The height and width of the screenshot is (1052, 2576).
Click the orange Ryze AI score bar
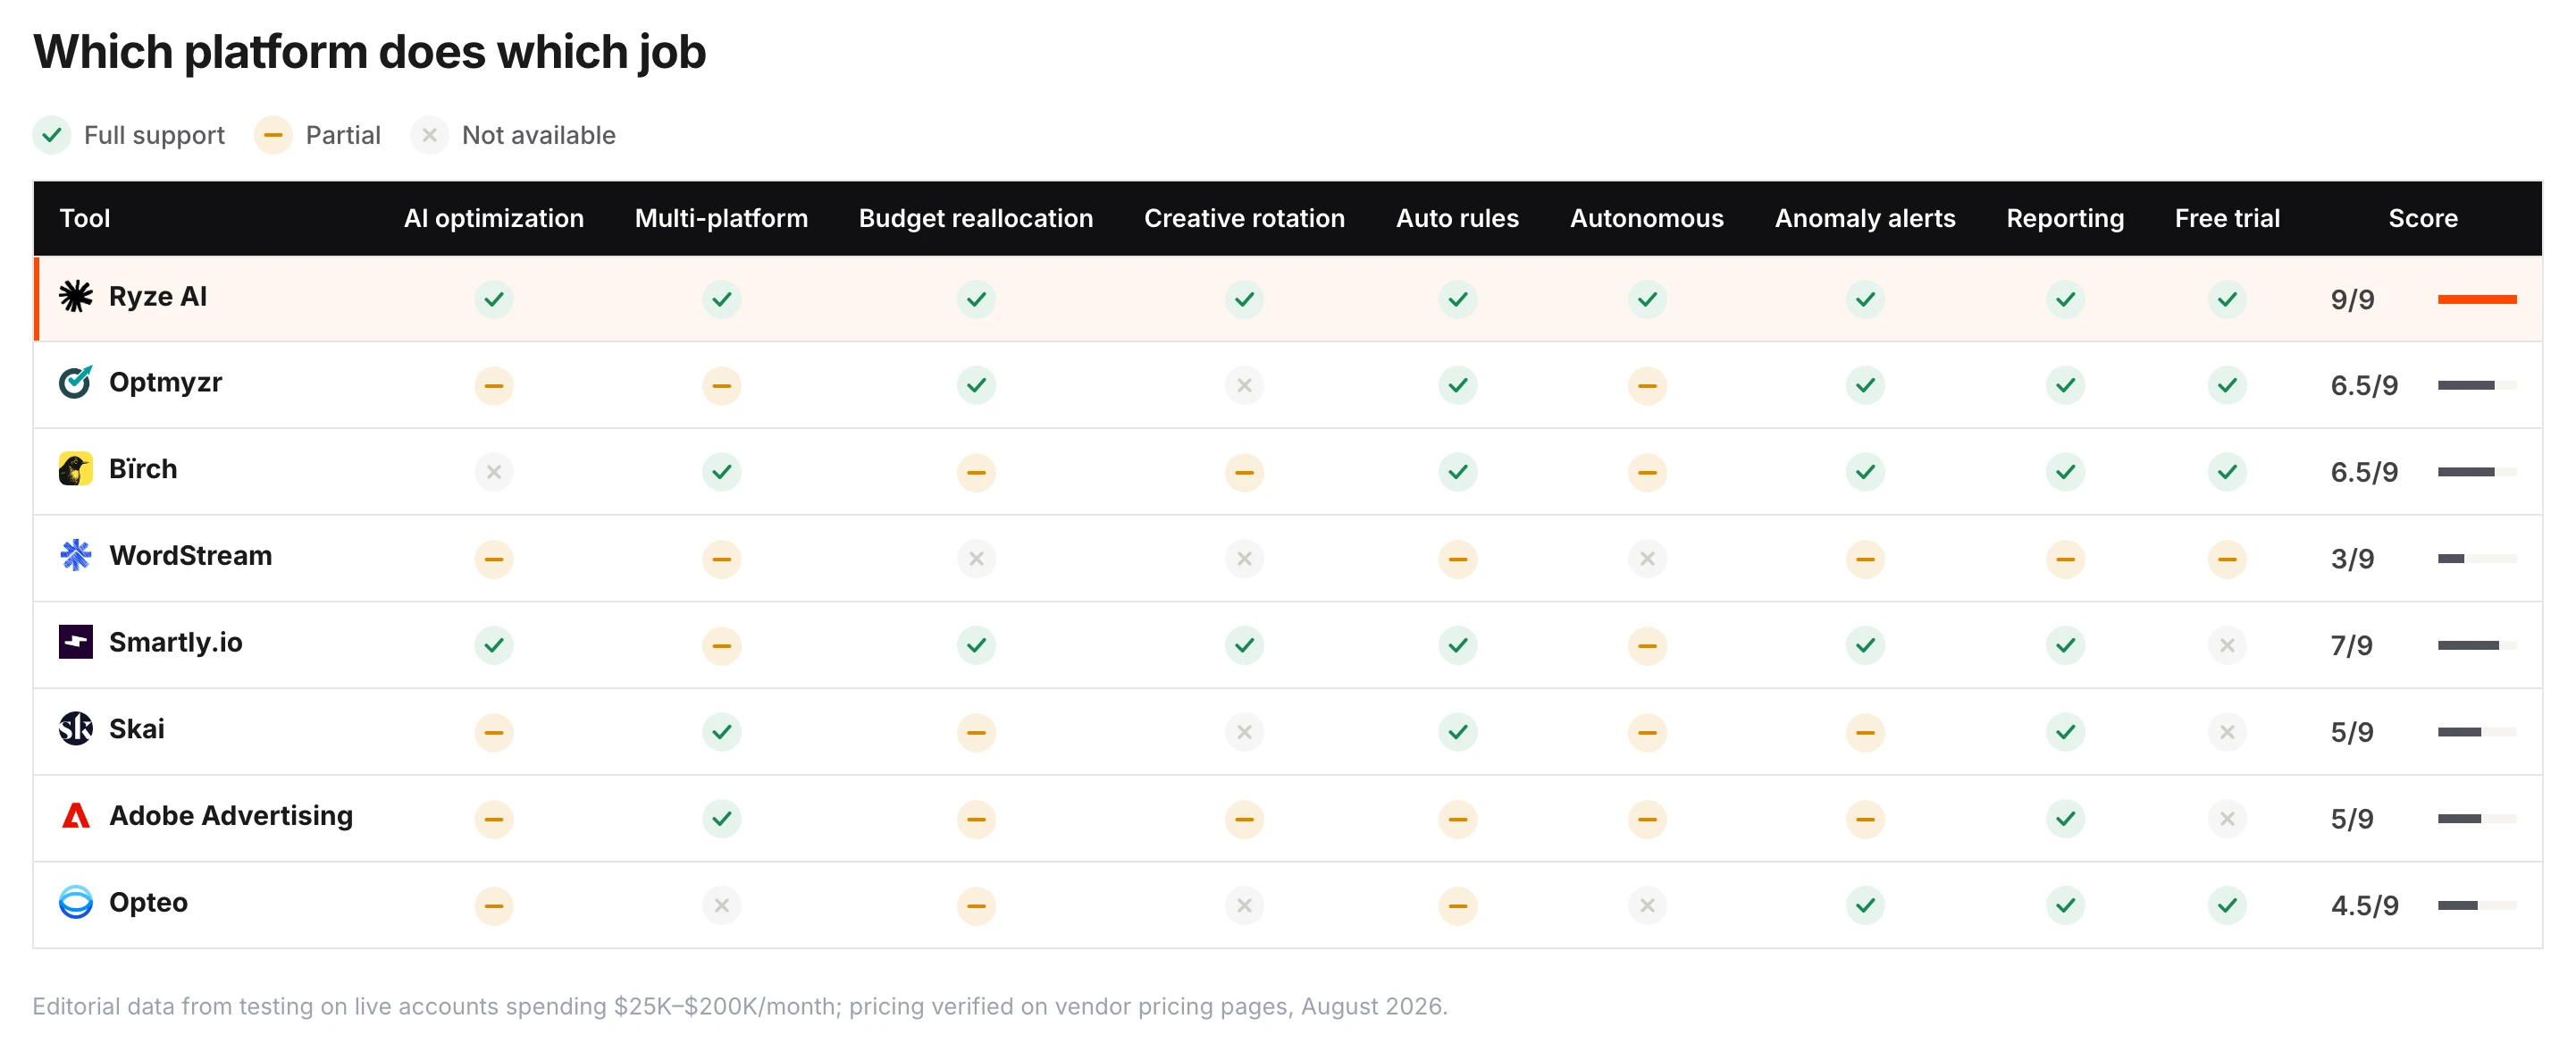(2477, 299)
